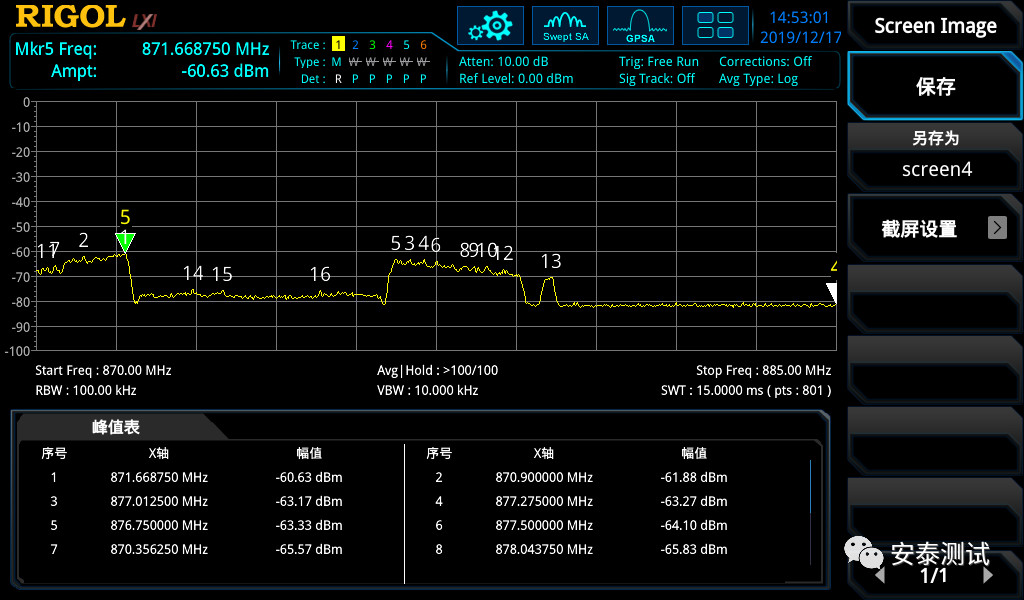1024x600 pixels.
Task: Click peak label 13 on the trace
Action: click(551, 261)
